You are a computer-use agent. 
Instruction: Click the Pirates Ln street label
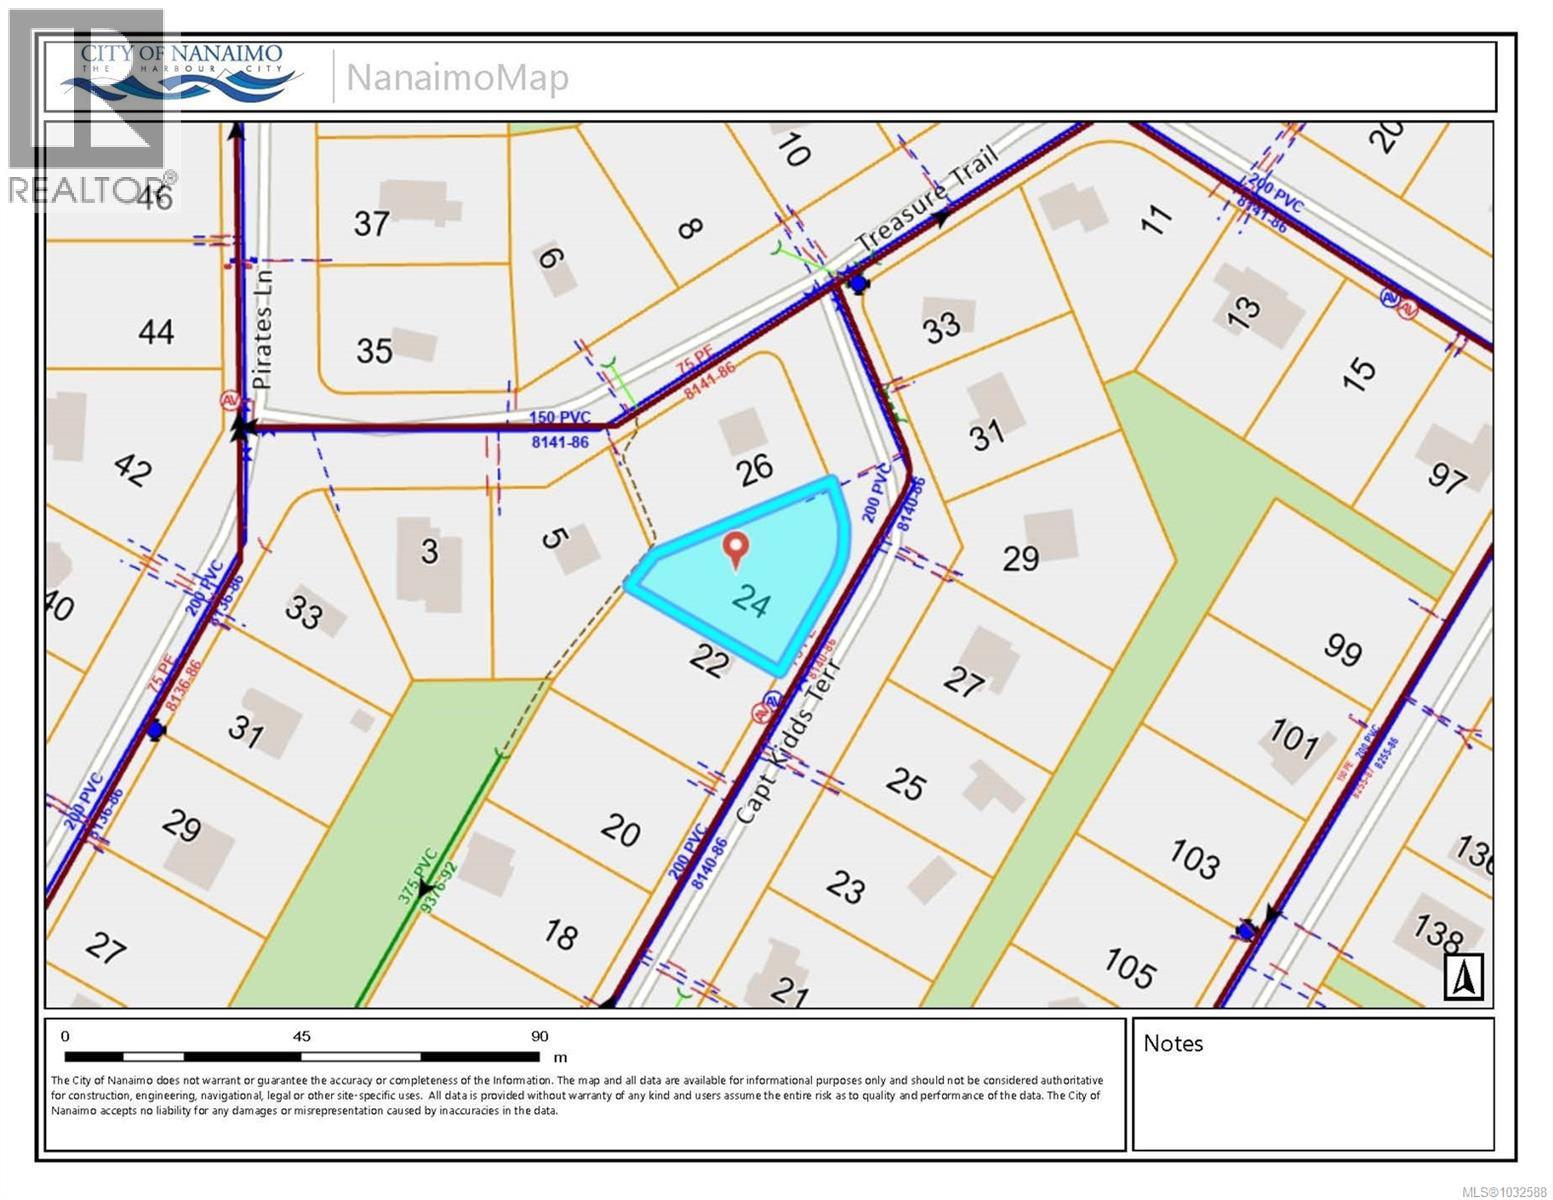tap(263, 342)
